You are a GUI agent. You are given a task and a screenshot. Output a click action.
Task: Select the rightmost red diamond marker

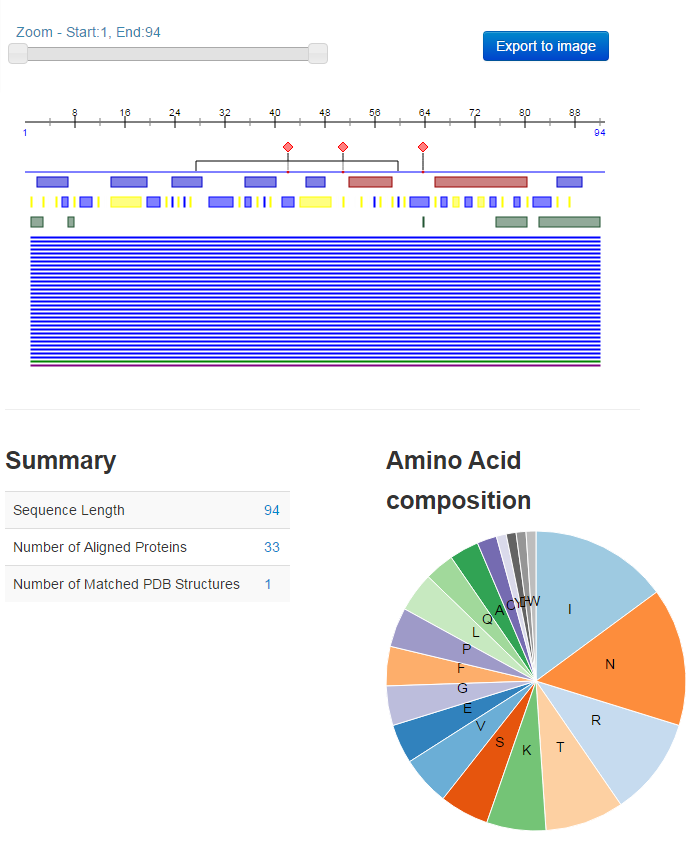click(x=423, y=147)
